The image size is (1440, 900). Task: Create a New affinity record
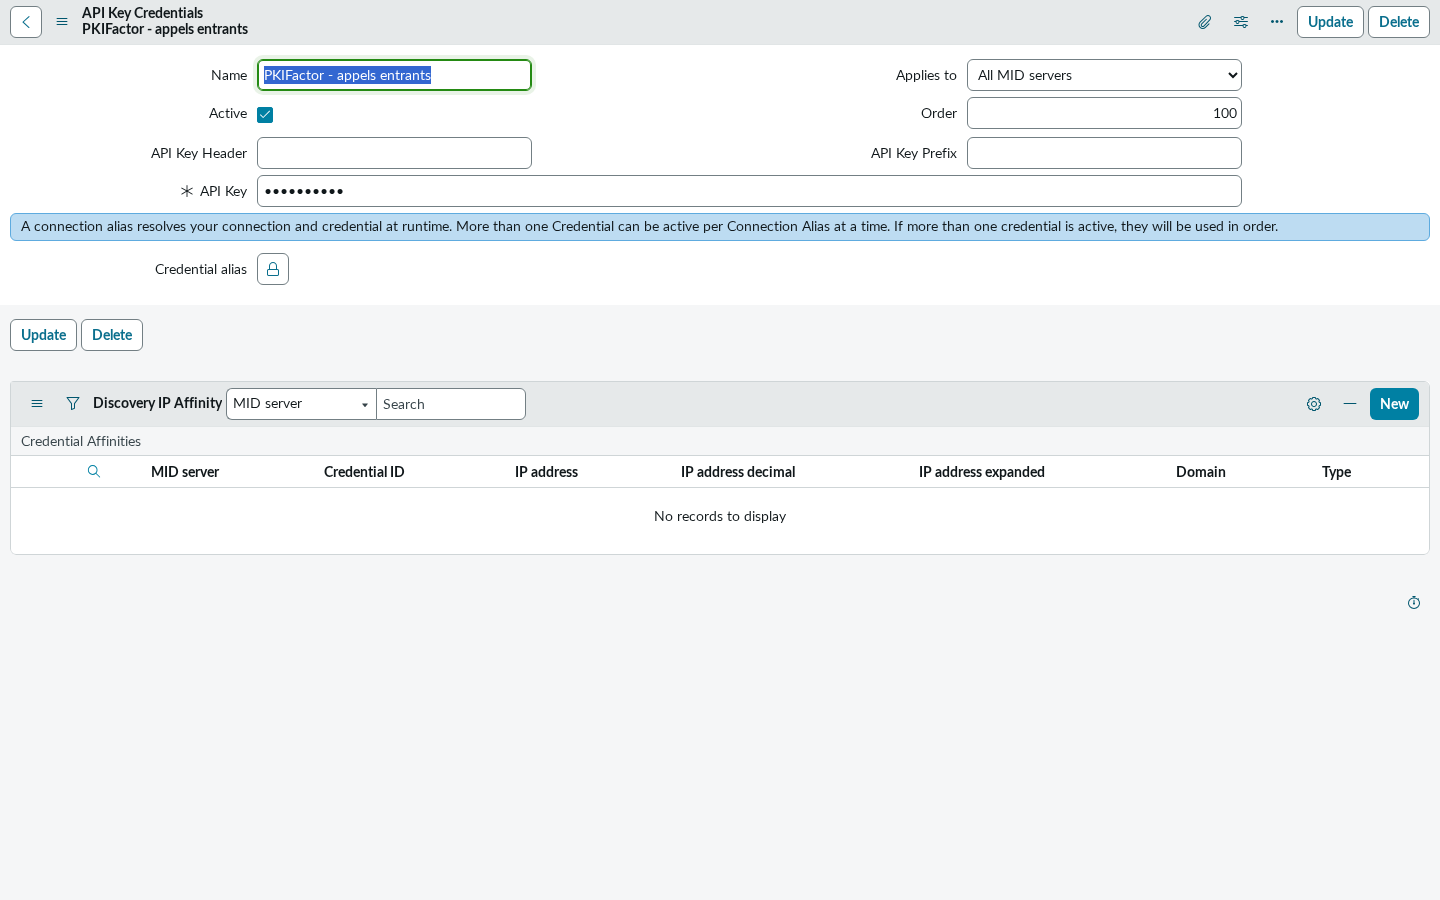coord(1394,404)
